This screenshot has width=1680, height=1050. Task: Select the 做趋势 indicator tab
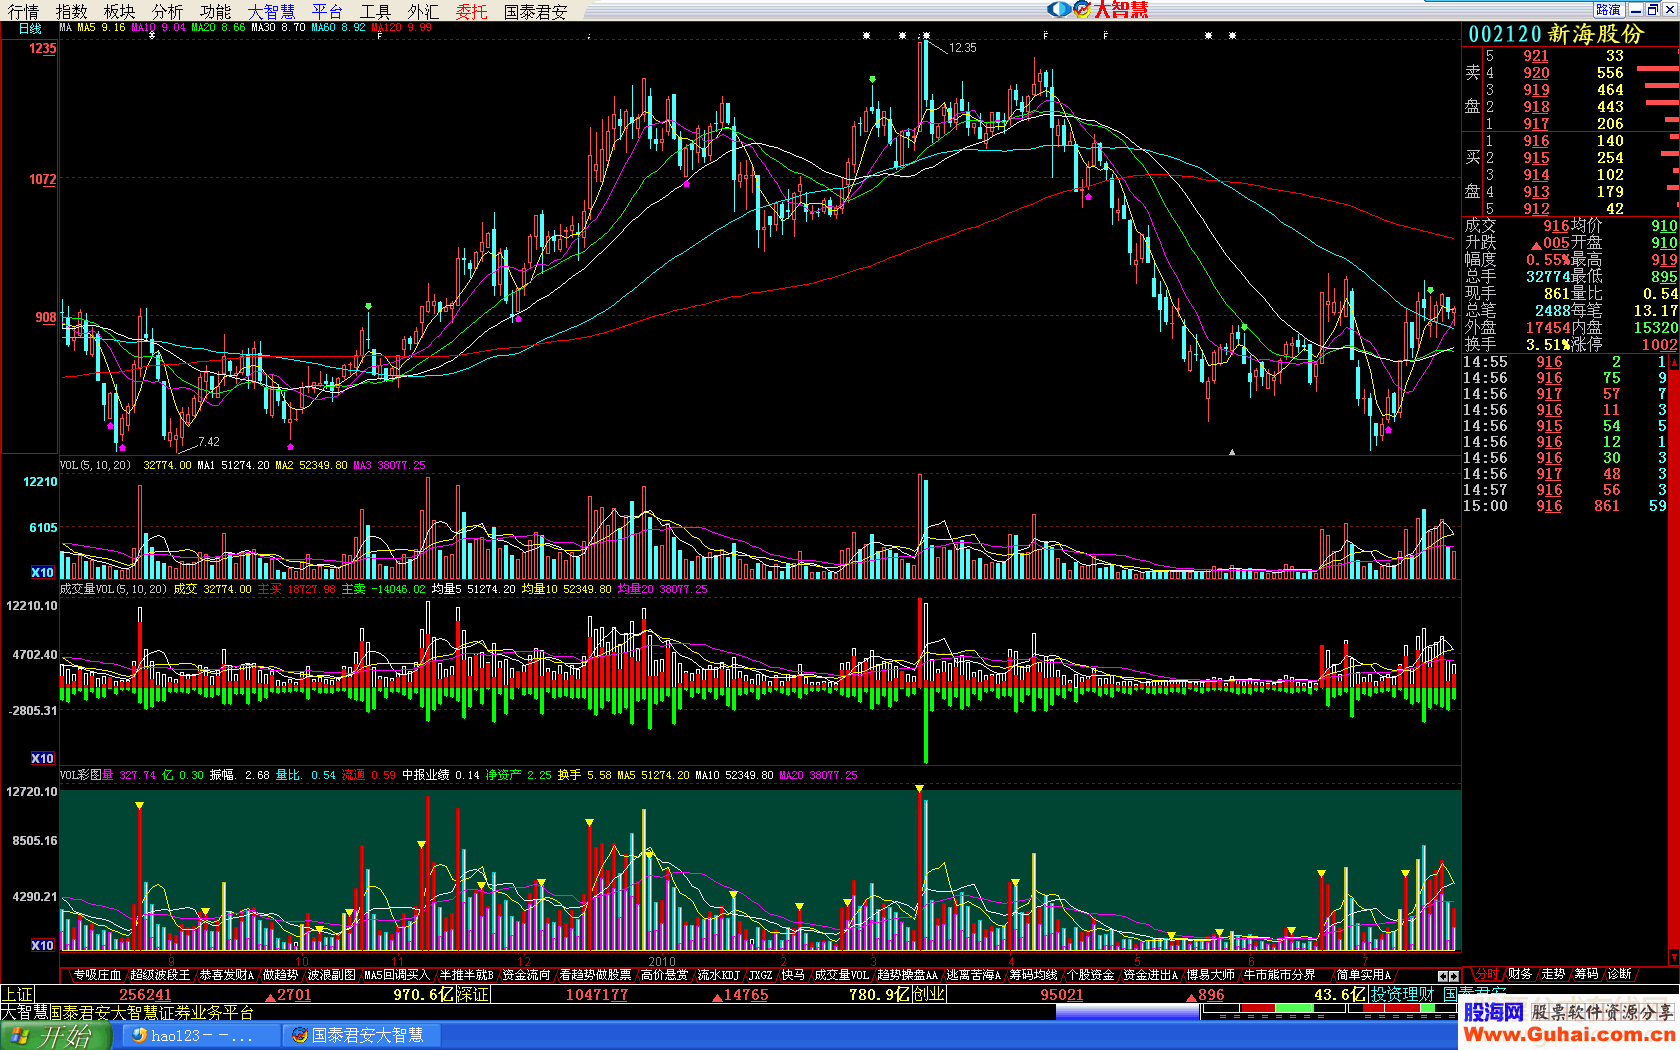(280, 975)
